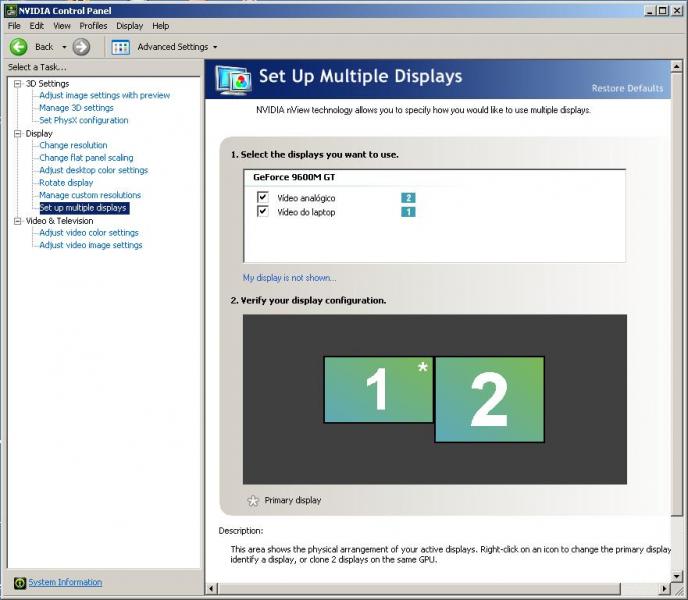The image size is (688, 600).
Task: Open the Profiles menu
Action: point(93,26)
